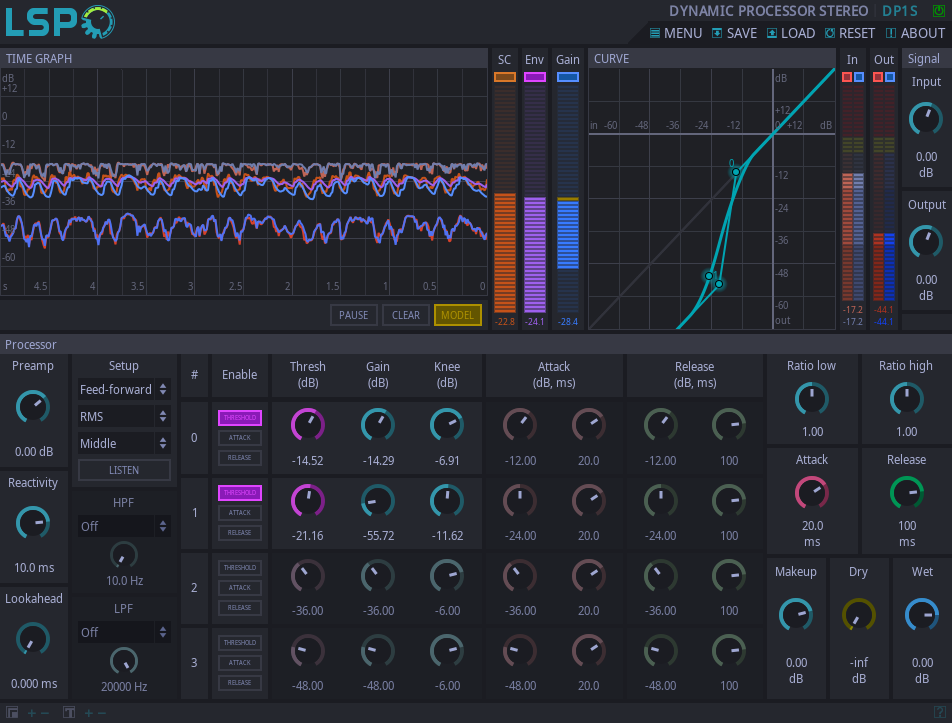Click the Ratio low knob
This screenshot has width=952, height=723.
(812, 399)
